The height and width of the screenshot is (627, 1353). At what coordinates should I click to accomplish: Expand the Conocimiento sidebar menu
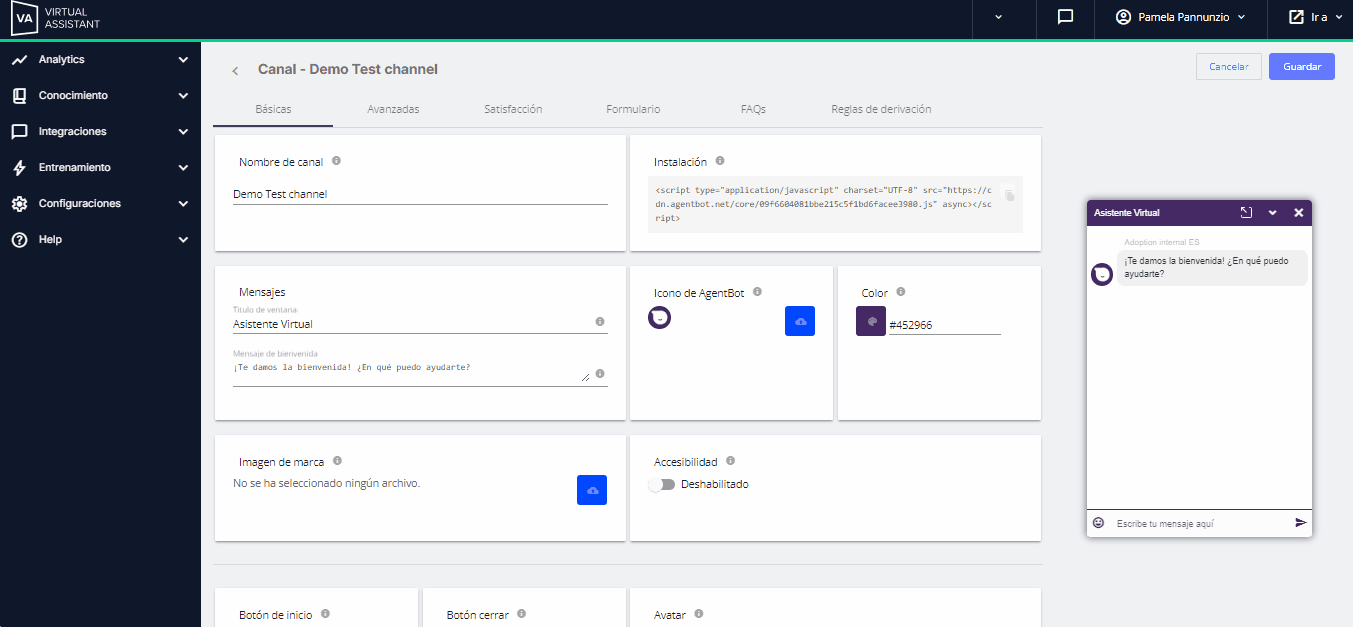[183, 96]
